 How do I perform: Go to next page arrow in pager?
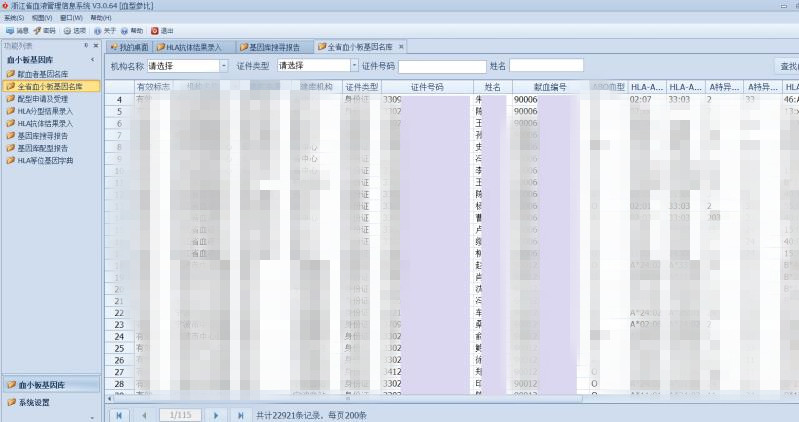216,415
